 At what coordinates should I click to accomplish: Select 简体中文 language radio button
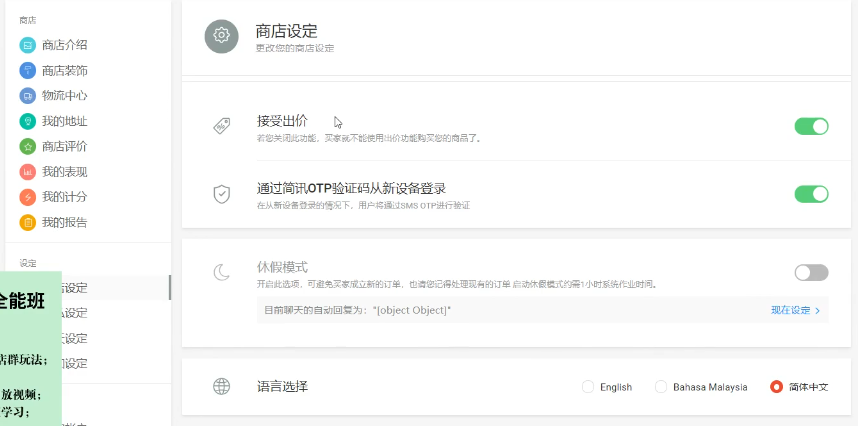coord(776,387)
